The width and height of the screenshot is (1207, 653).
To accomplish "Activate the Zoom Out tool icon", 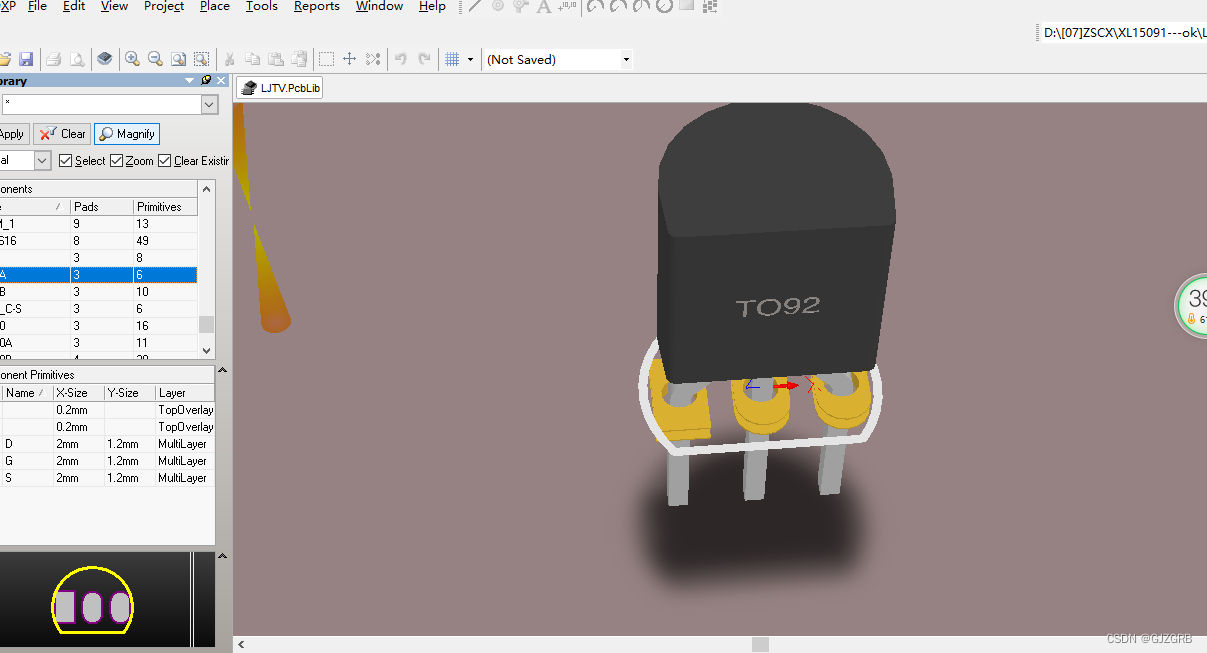I will (155, 59).
